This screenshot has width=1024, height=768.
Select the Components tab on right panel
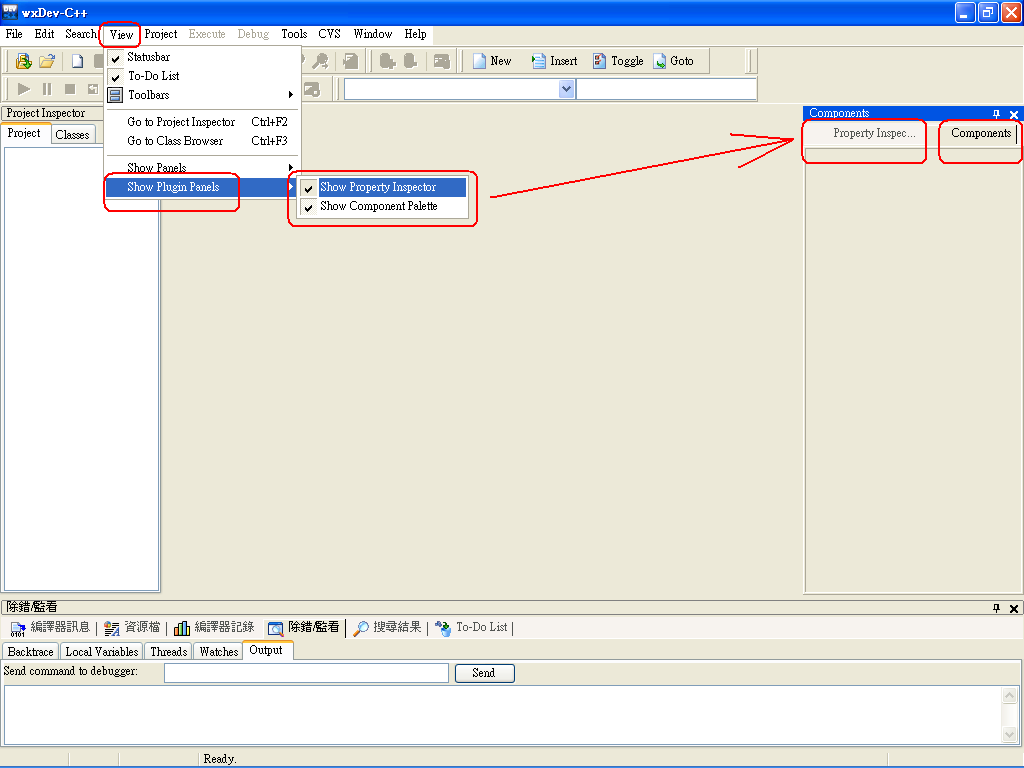981,133
